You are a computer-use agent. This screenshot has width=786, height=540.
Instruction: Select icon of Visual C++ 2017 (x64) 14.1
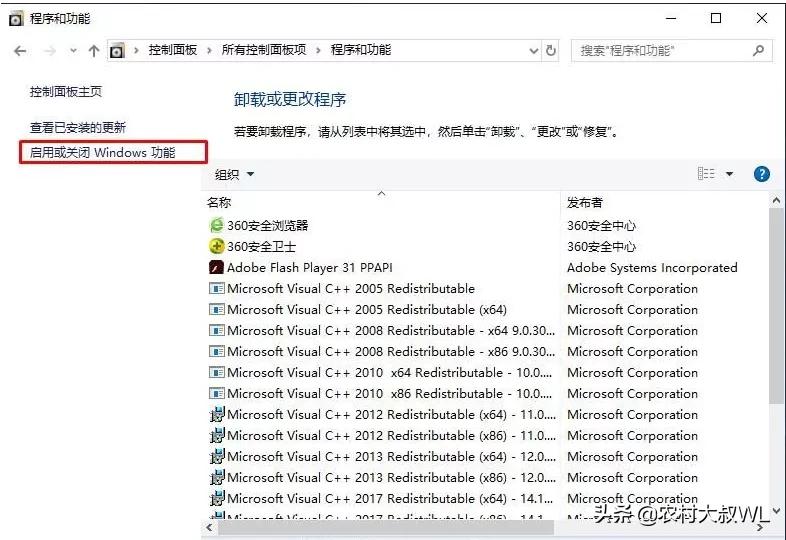217,498
